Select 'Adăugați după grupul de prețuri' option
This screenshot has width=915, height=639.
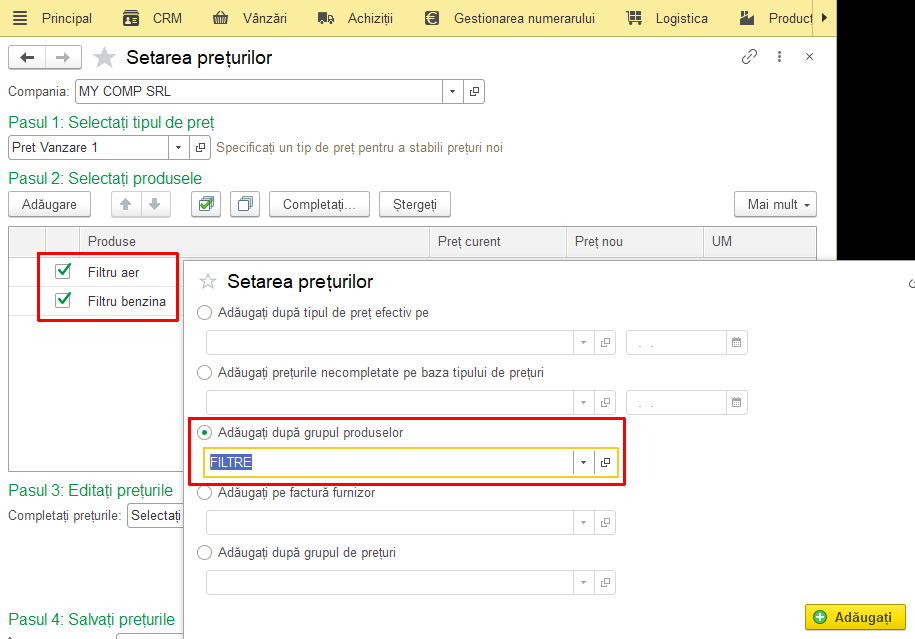[x=204, y=553]
